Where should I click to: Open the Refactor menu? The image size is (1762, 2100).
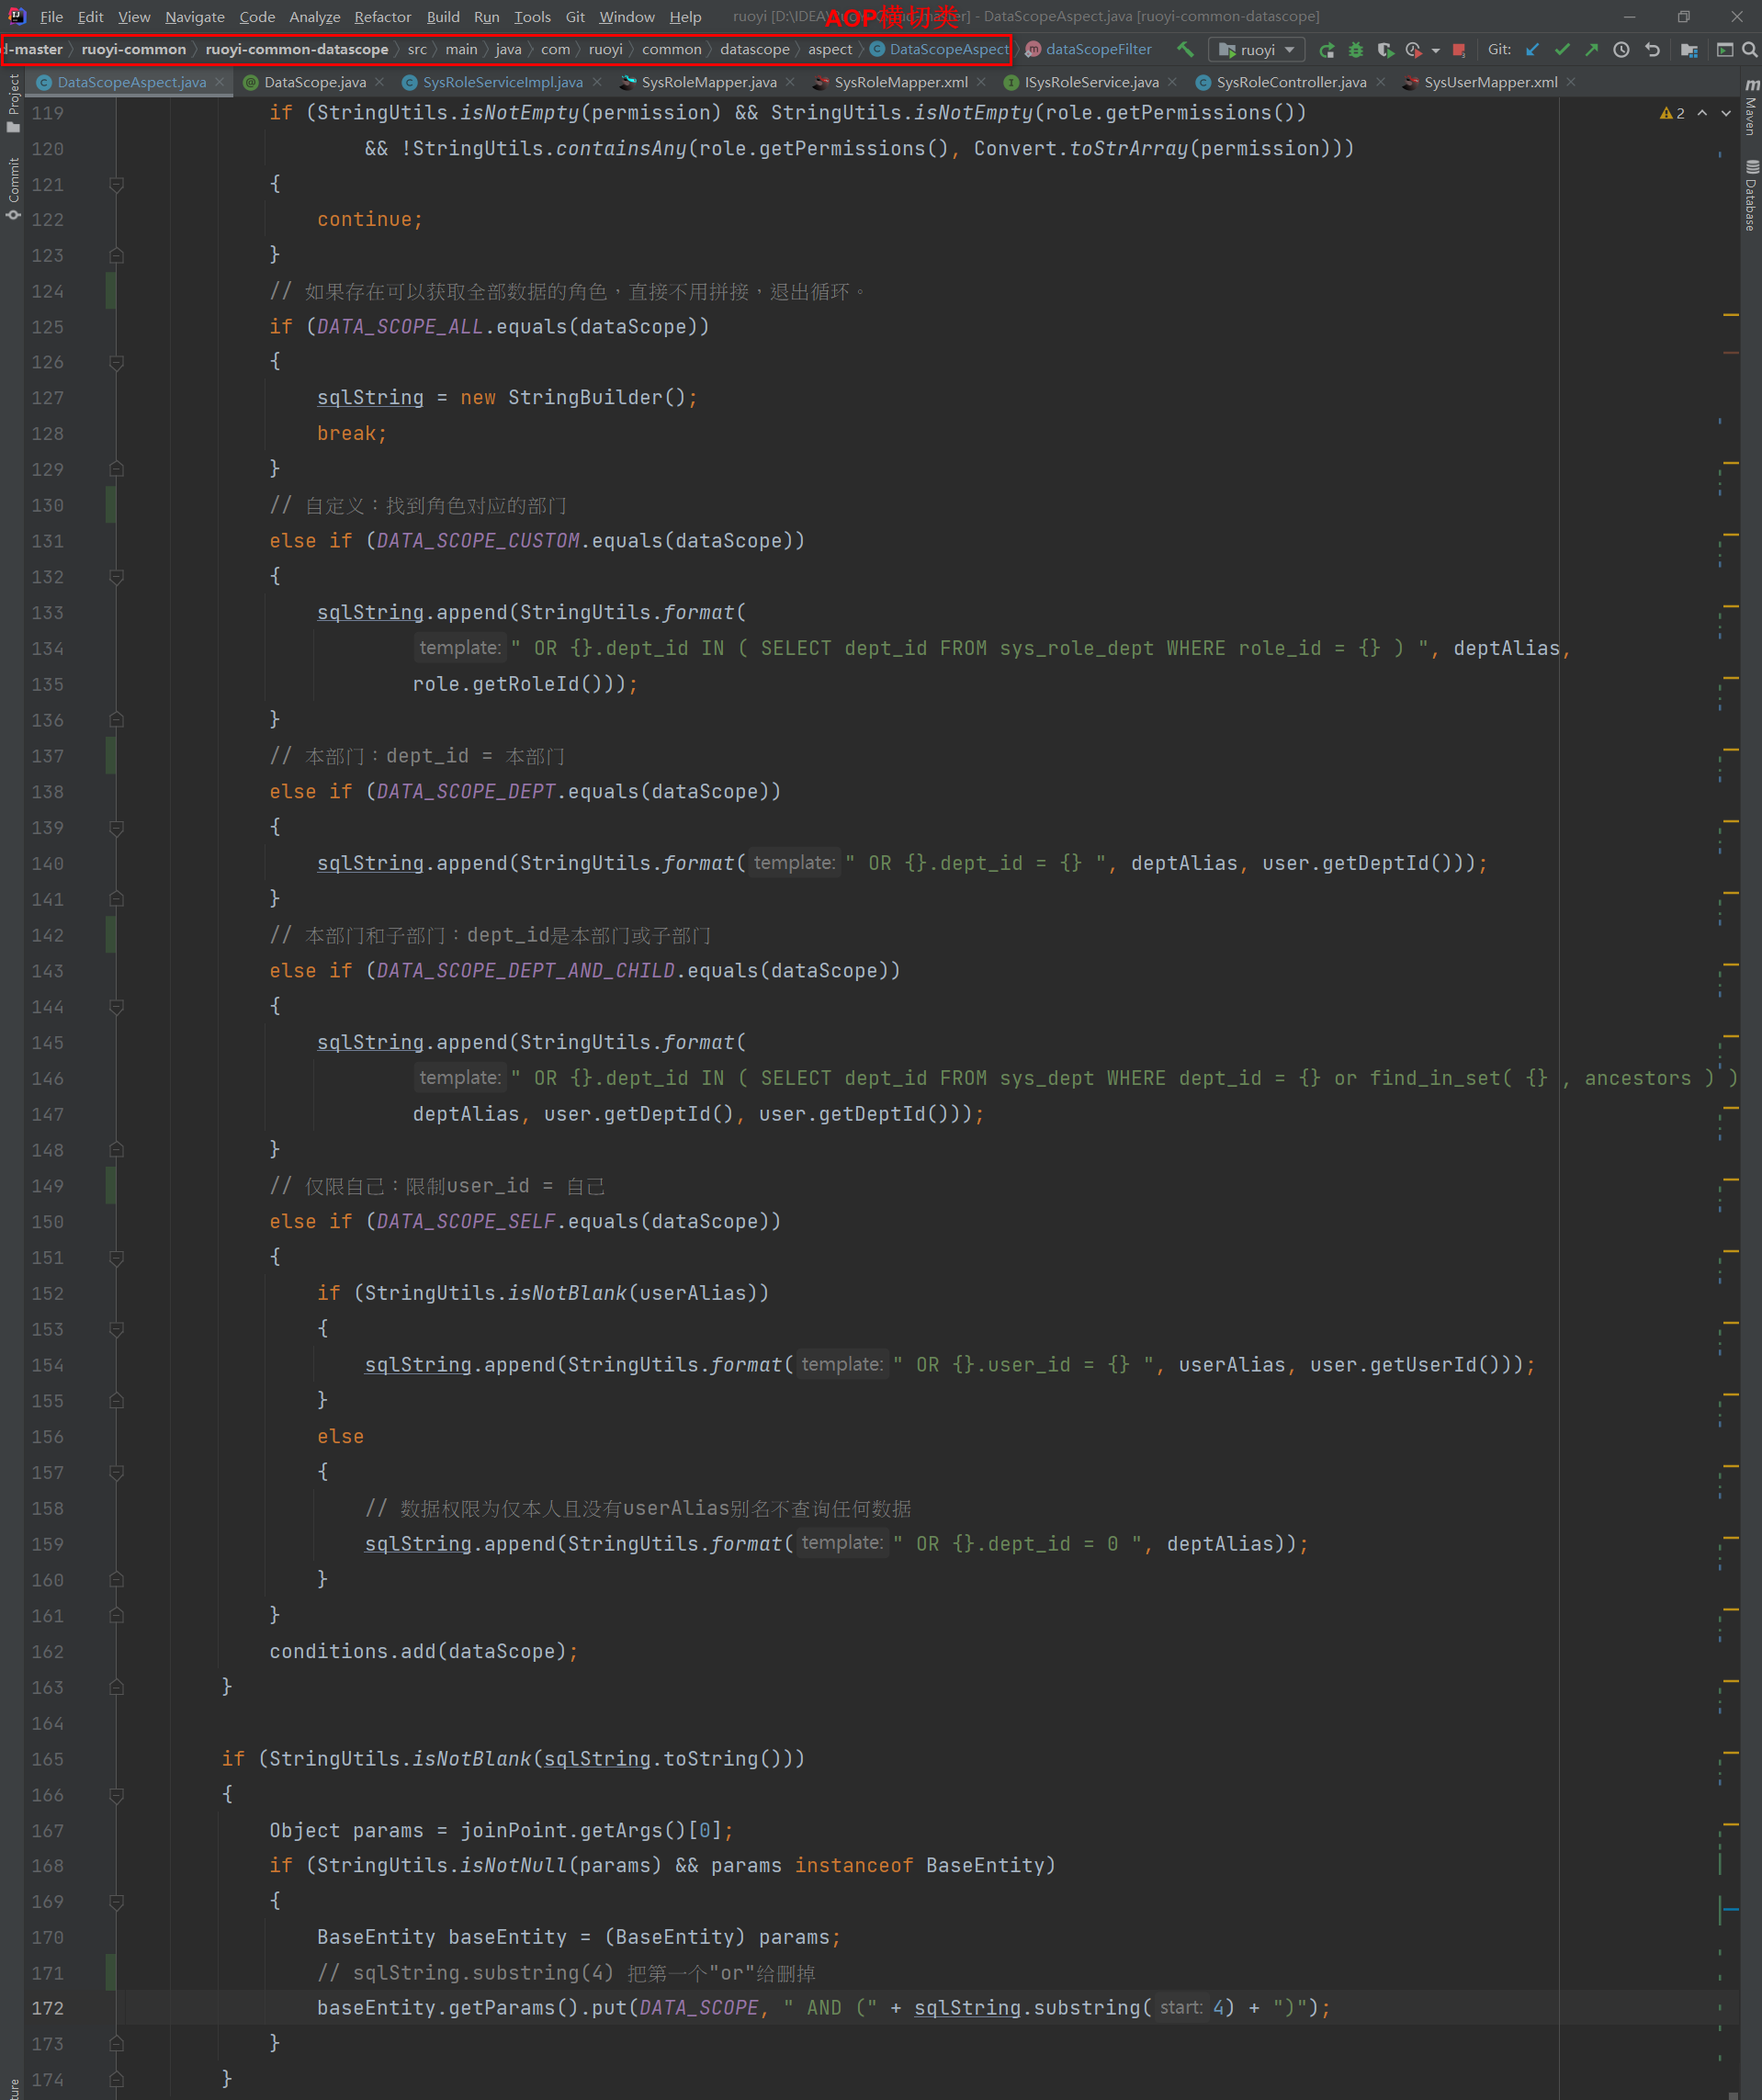click(x=382, y=16)
